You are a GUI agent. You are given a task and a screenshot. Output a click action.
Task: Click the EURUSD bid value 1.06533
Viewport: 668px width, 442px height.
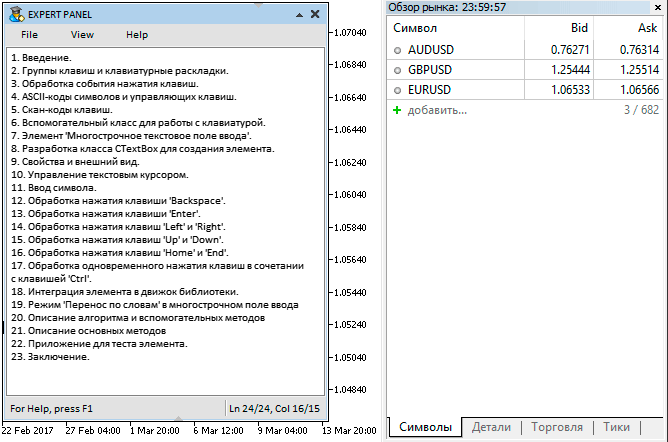[570, 90]
